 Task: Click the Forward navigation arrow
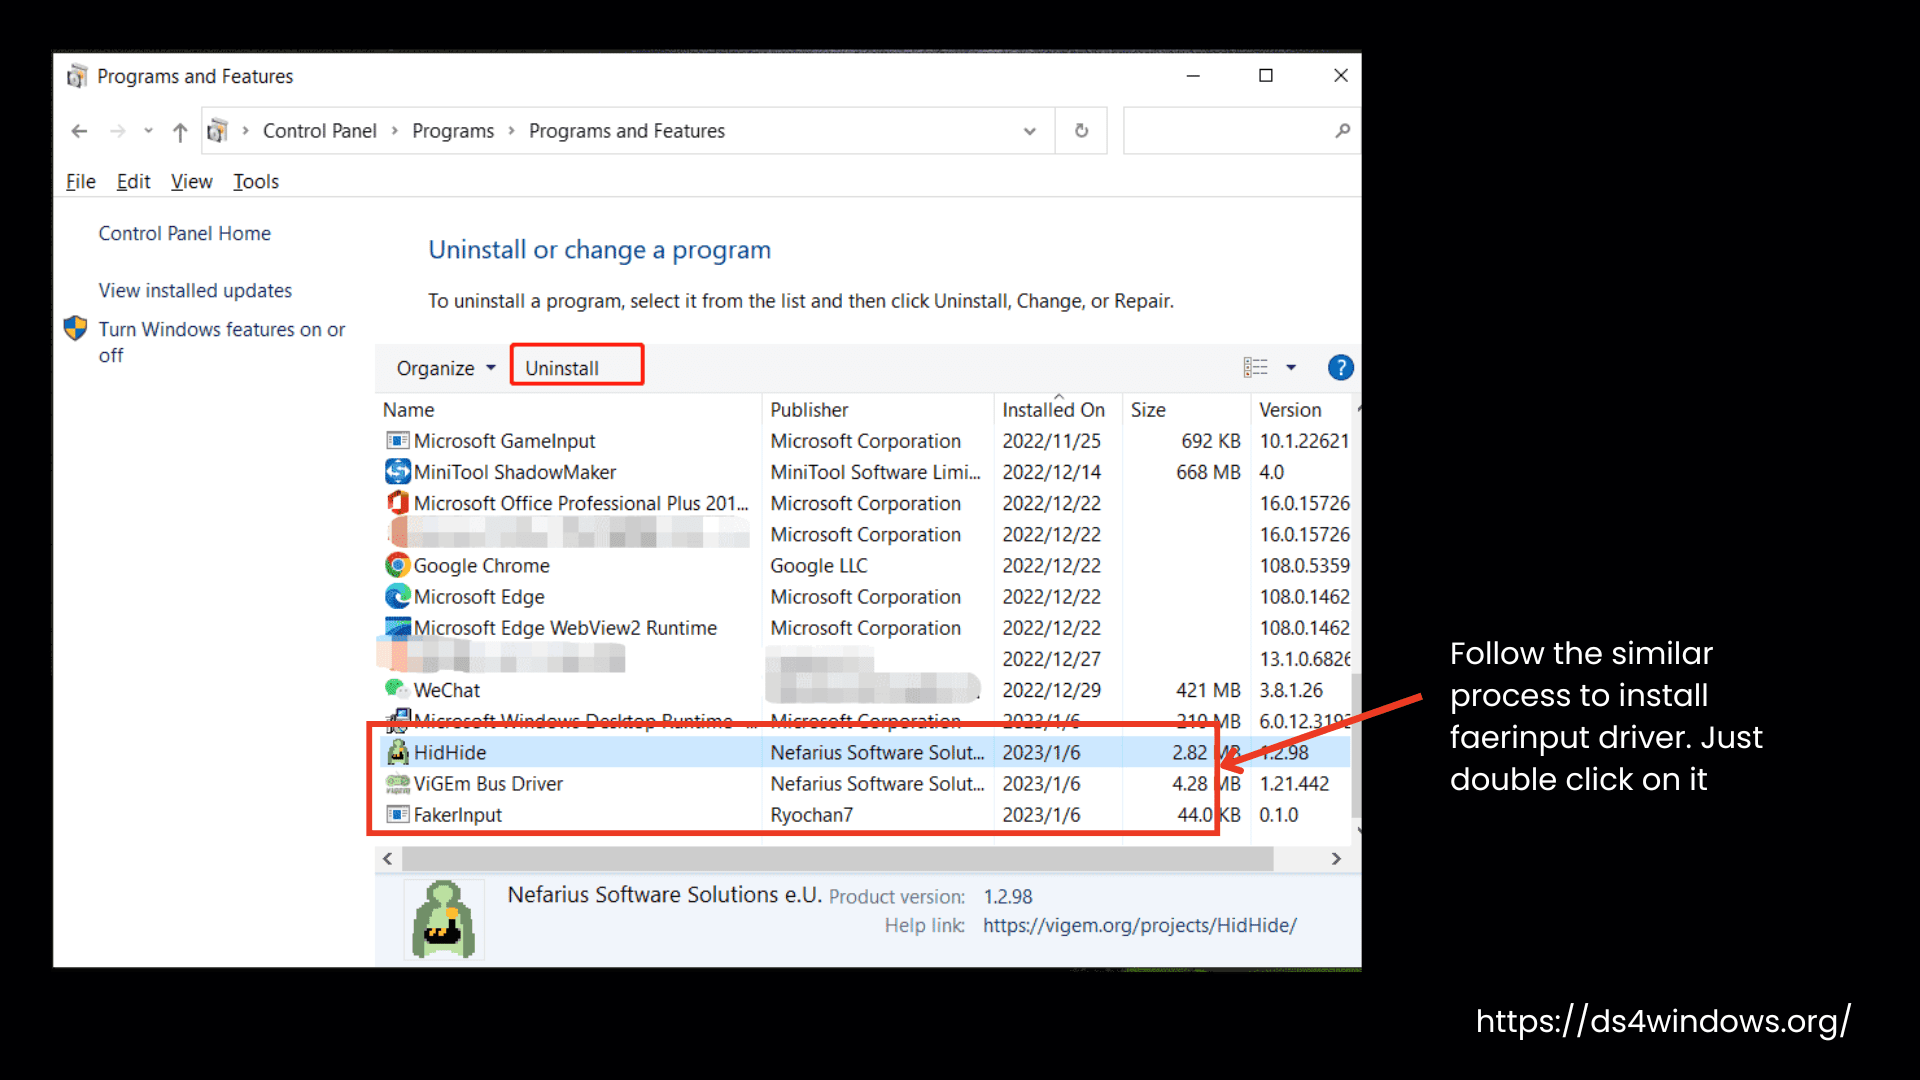(x=117, y=131)
